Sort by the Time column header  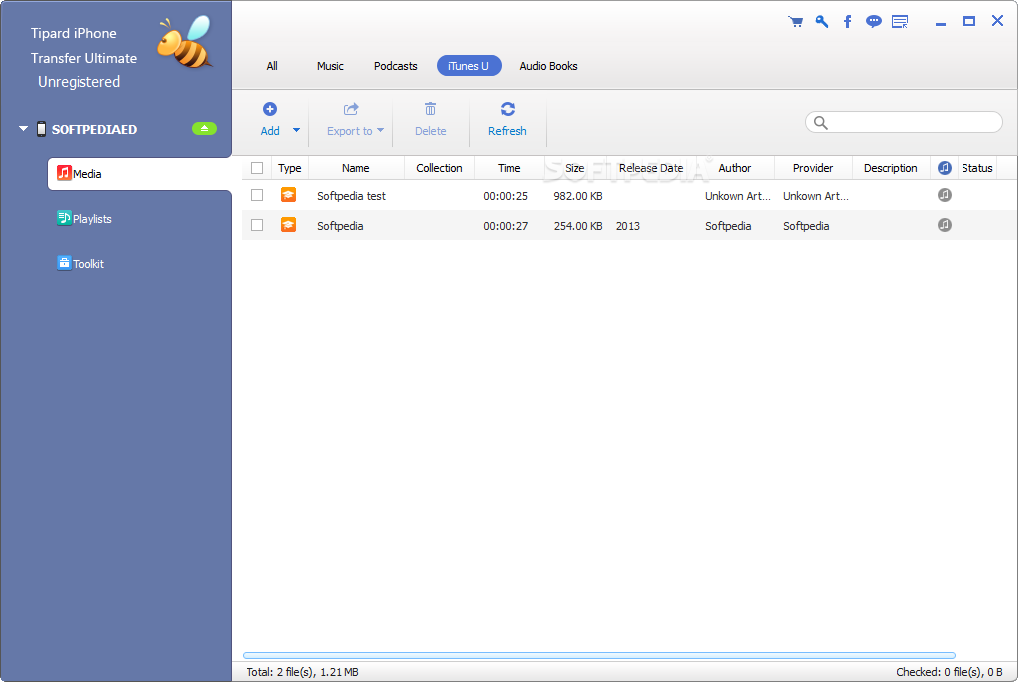[x=509, y=168]
